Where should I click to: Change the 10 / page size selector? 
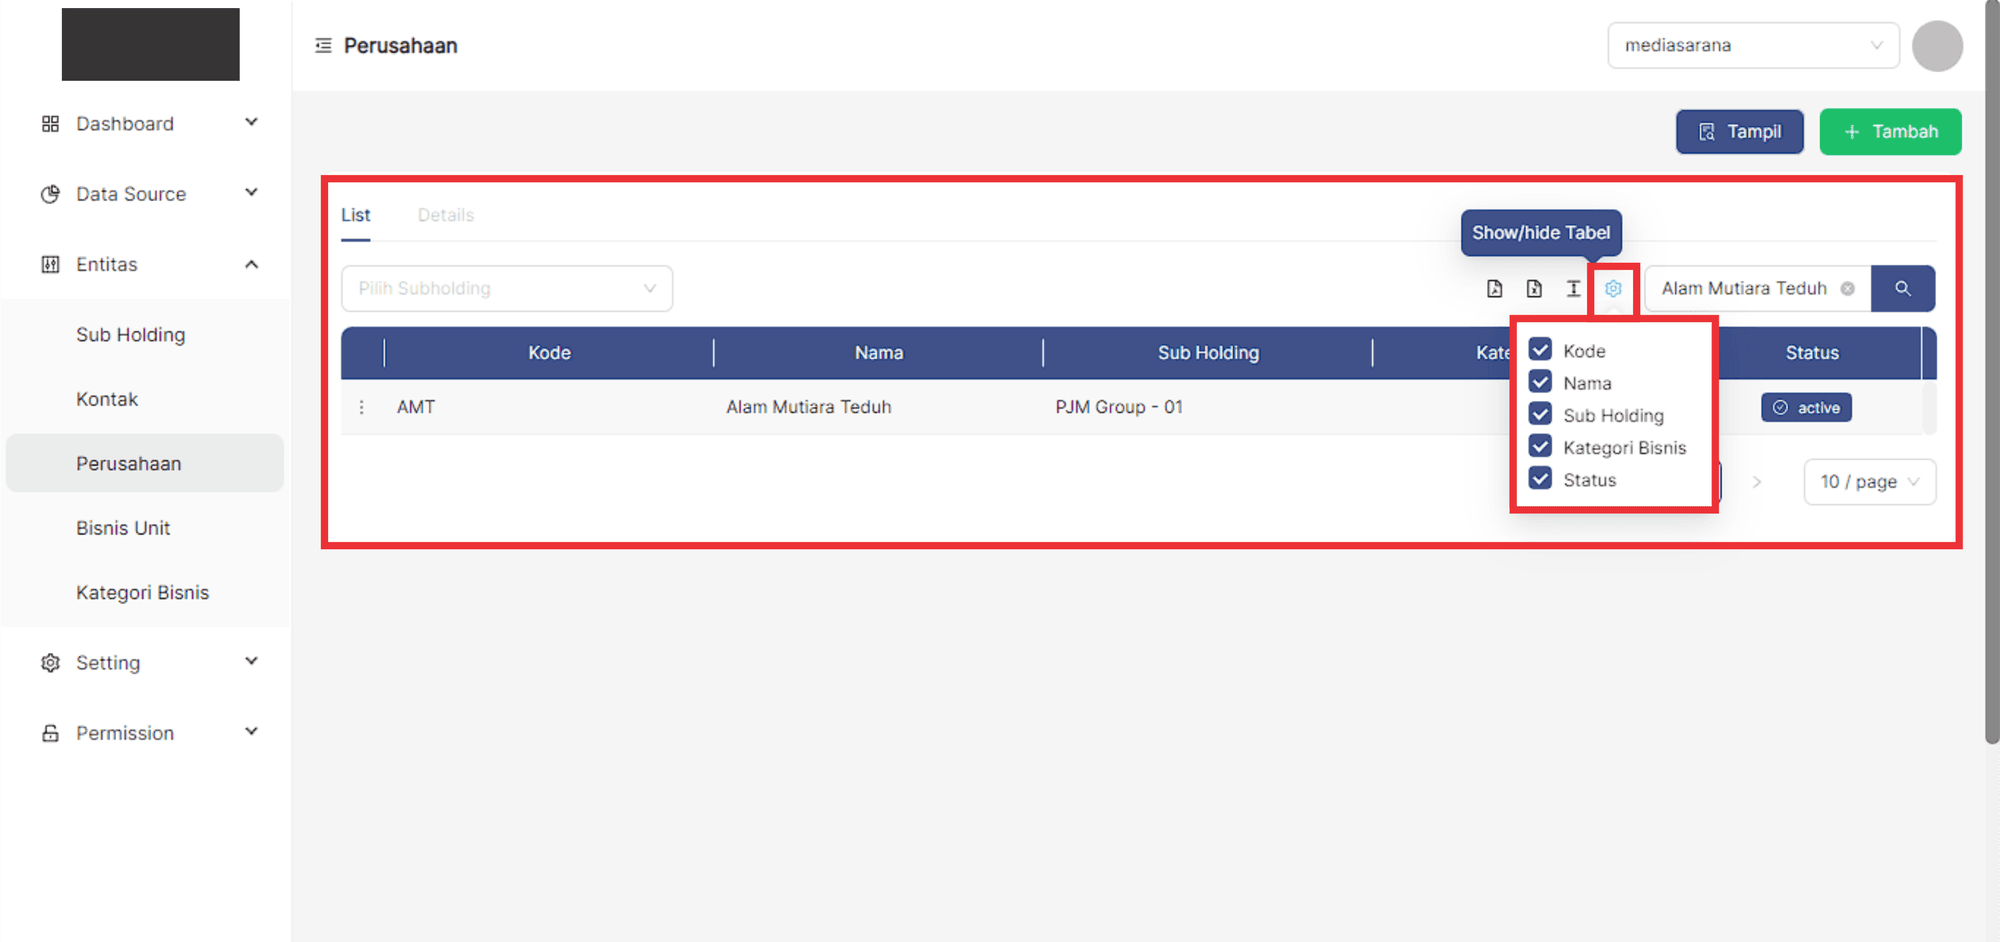click(x=1869, y=482)
